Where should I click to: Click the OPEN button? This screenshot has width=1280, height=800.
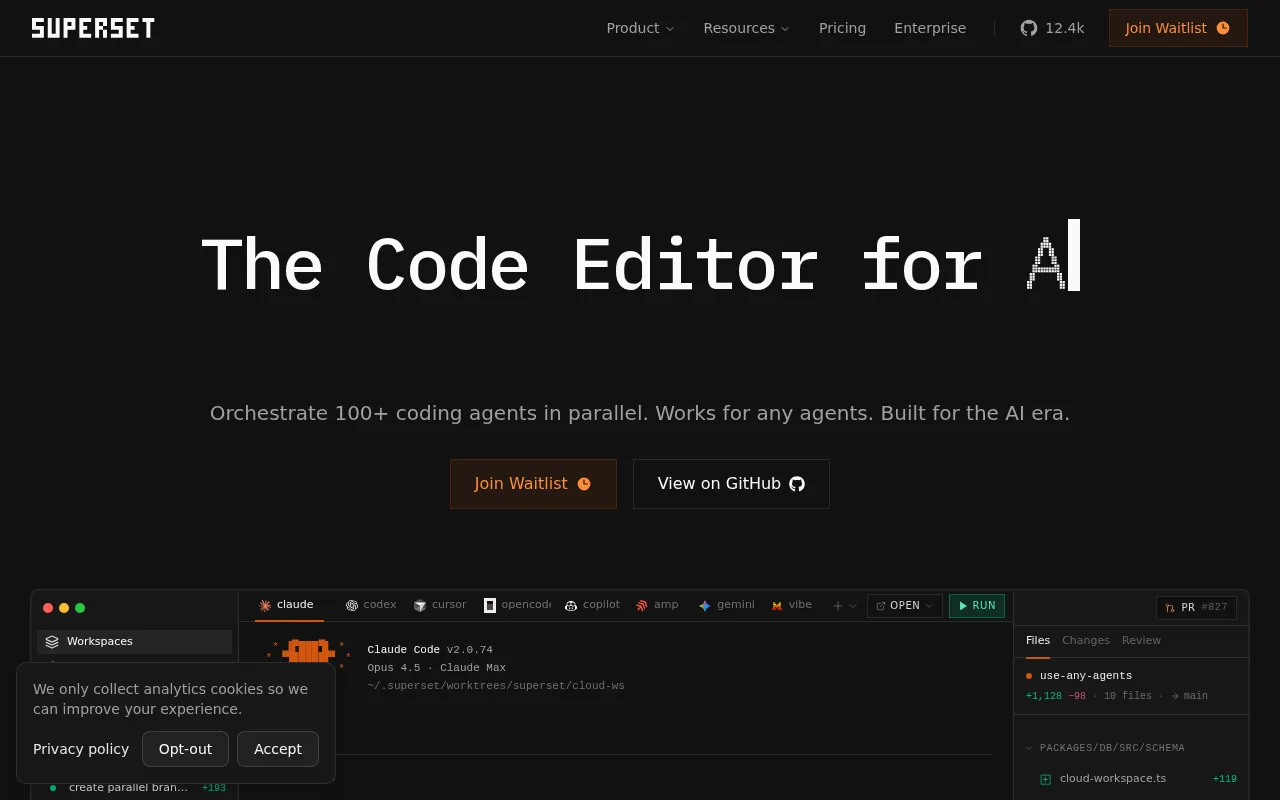(x=904, y=606)
